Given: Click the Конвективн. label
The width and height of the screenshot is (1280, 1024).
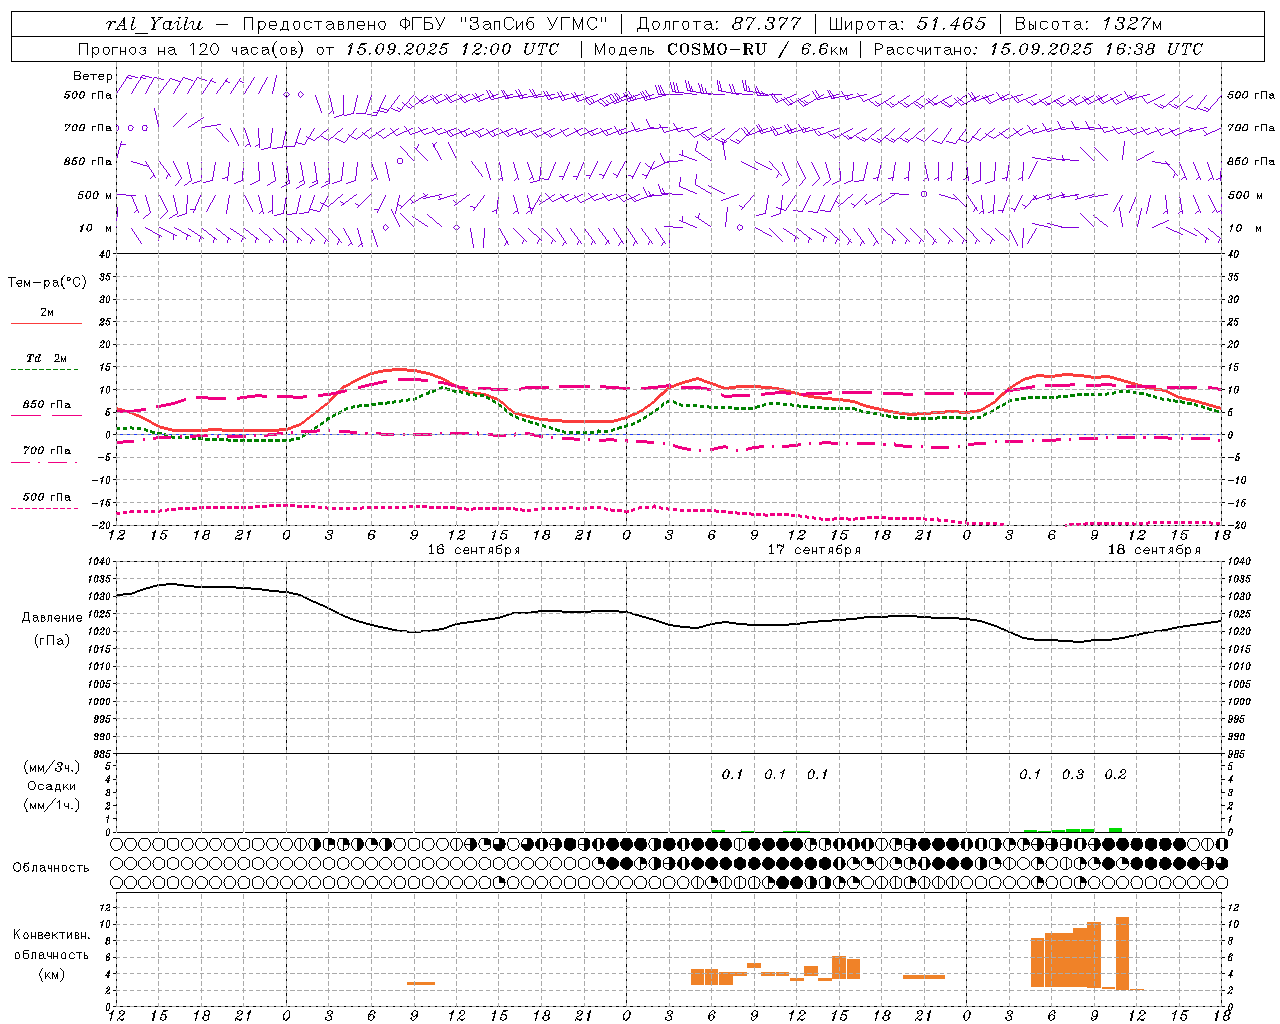Looking at the screenshot, I should pos(52,935).
